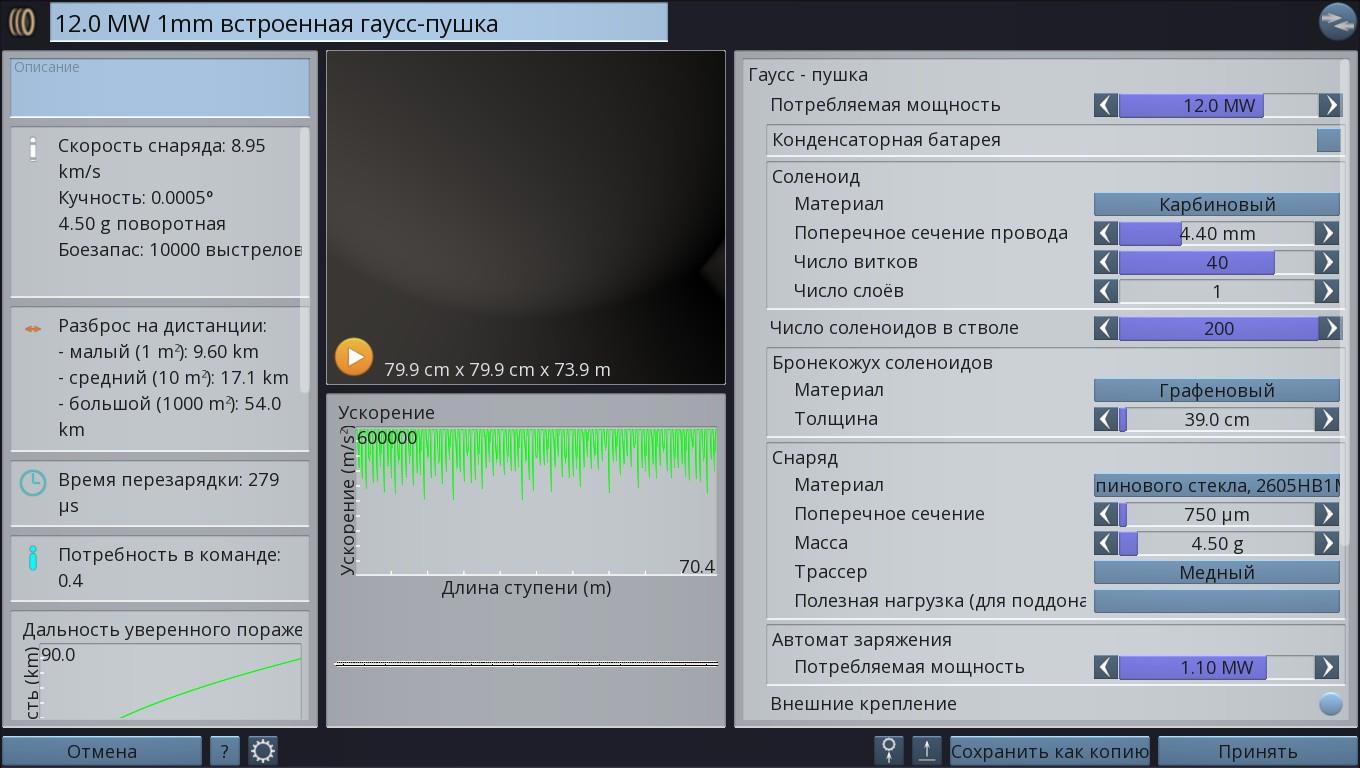Viewport: 1360px width, 768px height.
Task: Play the gauss gun preview animation
Action: pos(354,357)
